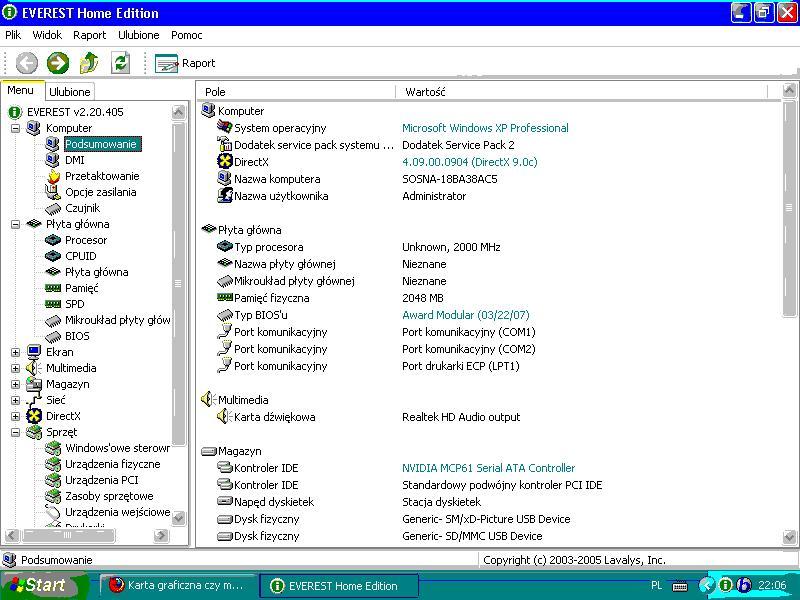Open the Widok menu
Screen dimensions: 800x600
click(47, 35)
